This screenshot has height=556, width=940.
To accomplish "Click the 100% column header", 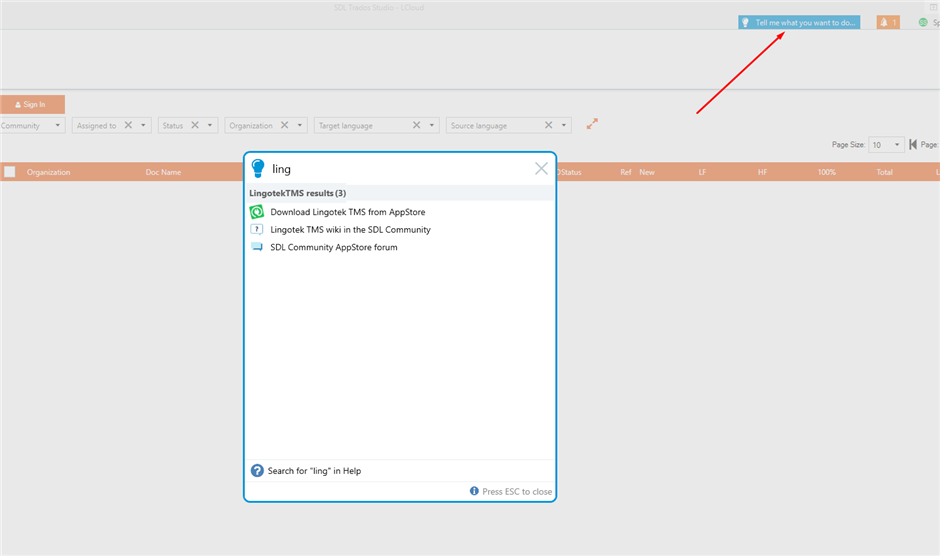I will click(826, 172).
